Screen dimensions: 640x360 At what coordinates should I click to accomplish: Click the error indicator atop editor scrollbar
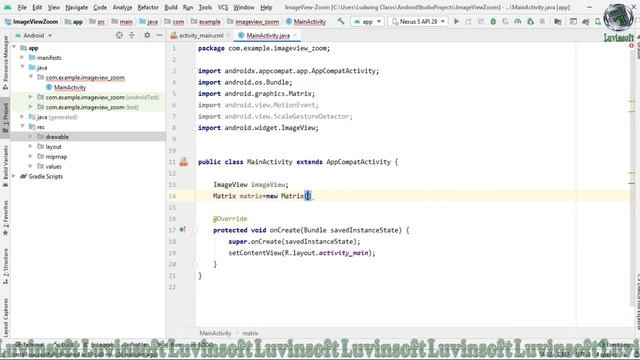(x=631, y=45)
